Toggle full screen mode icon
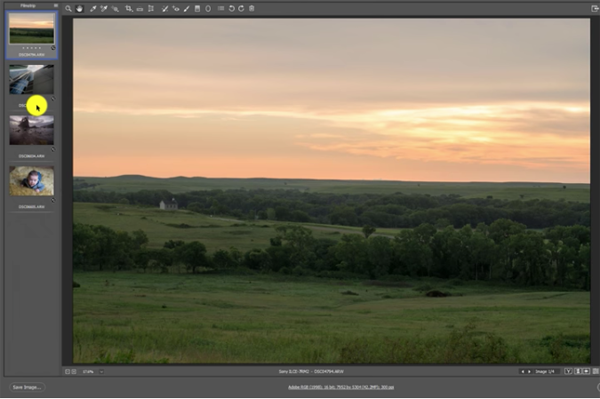The height and width of the screenshot is (399, 600). click(x=594, y=8)
